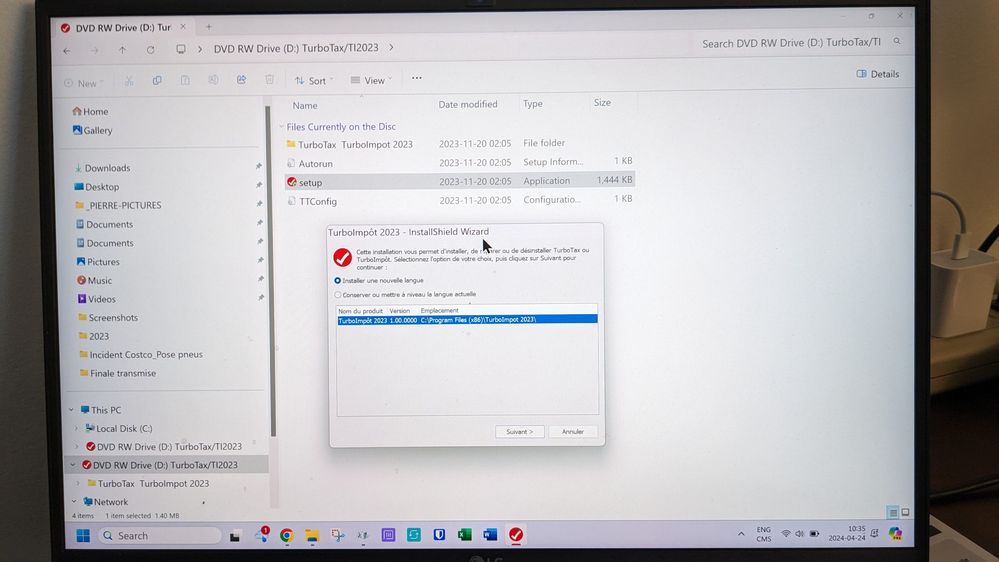Open the Details pane

[878, 74]
